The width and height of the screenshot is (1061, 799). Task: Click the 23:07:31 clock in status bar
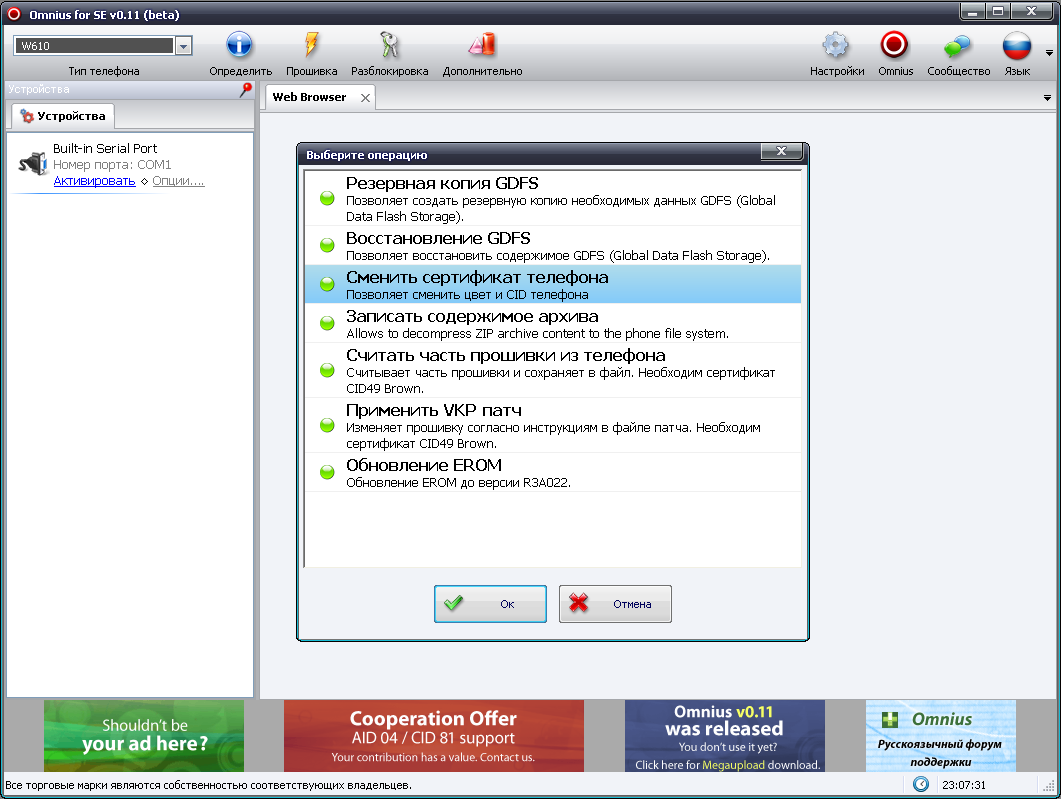[x=964, y=785]
